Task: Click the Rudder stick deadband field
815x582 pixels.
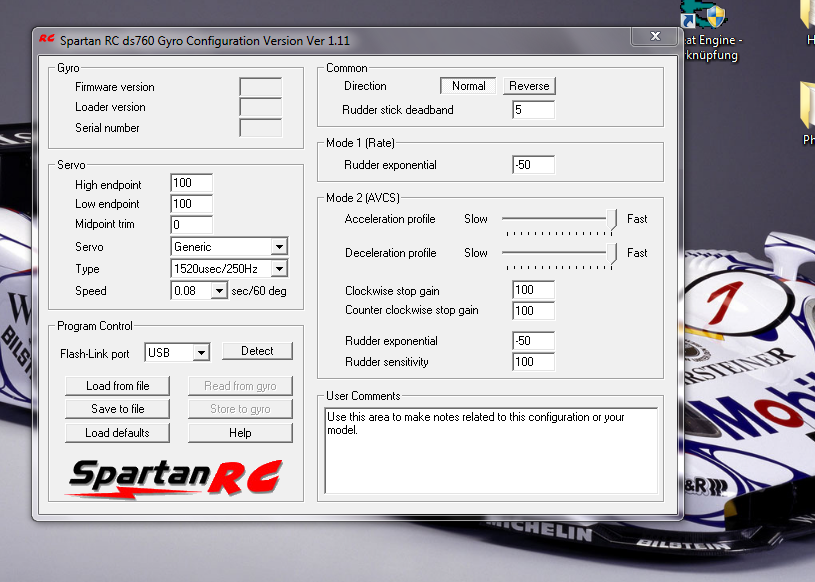Action: coord(533,110)
